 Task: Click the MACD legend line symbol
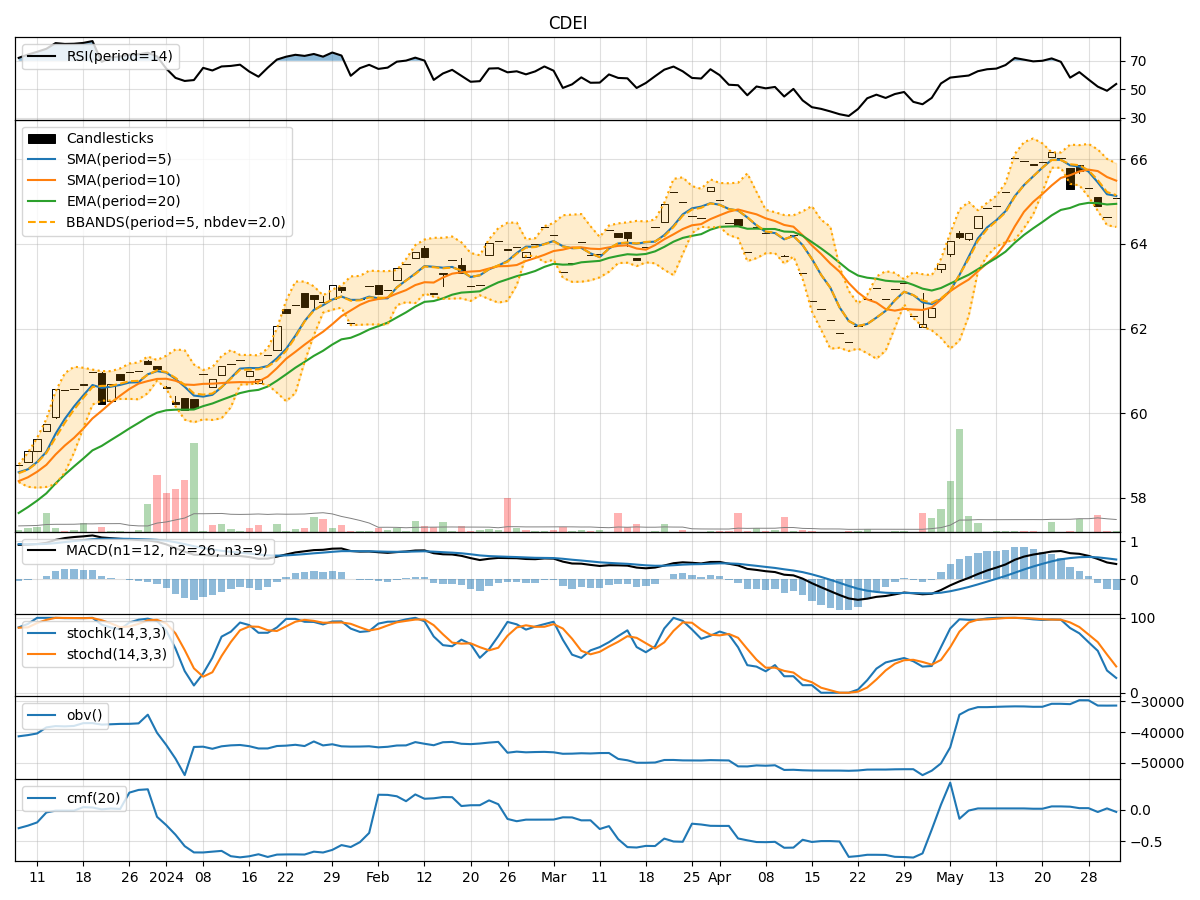click(x=39, y=549)
